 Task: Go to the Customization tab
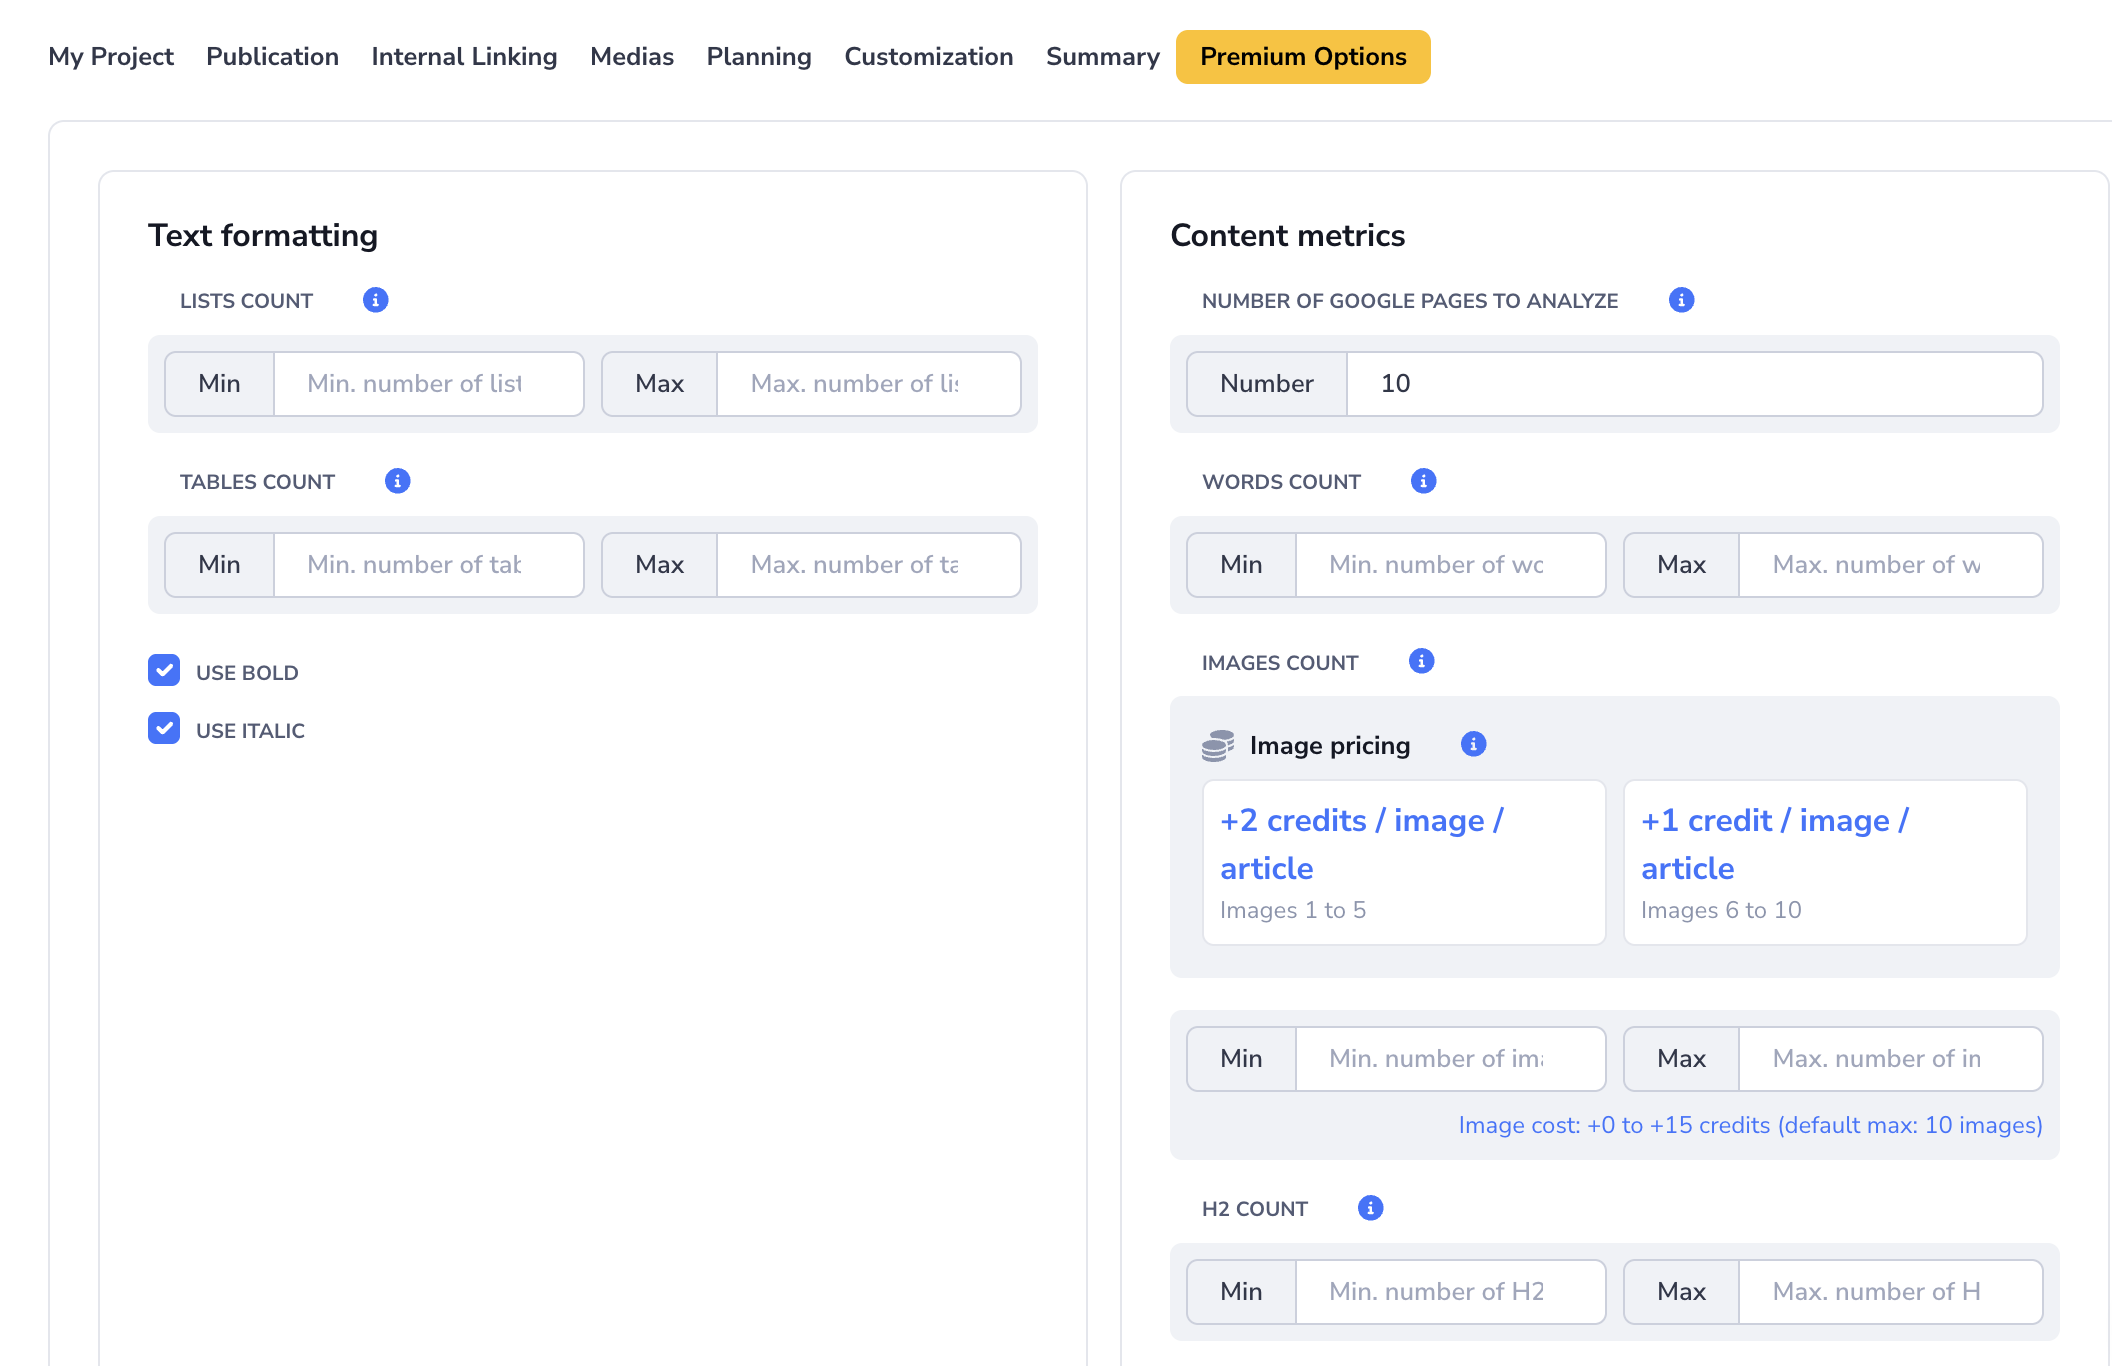[x=928, y=57]
